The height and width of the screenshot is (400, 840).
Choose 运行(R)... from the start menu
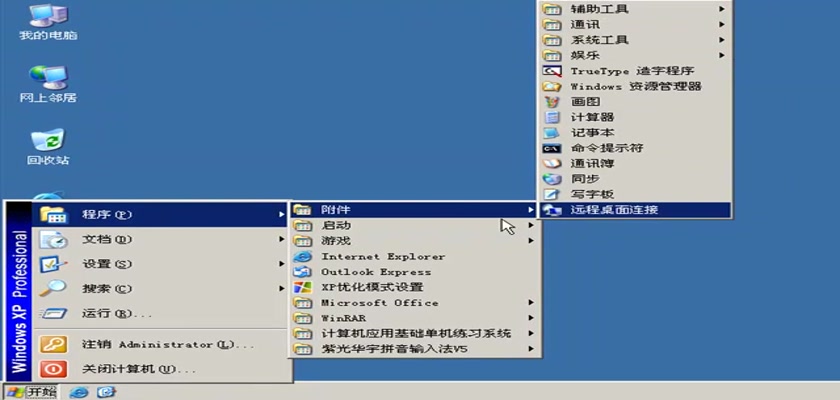(161, 313)
